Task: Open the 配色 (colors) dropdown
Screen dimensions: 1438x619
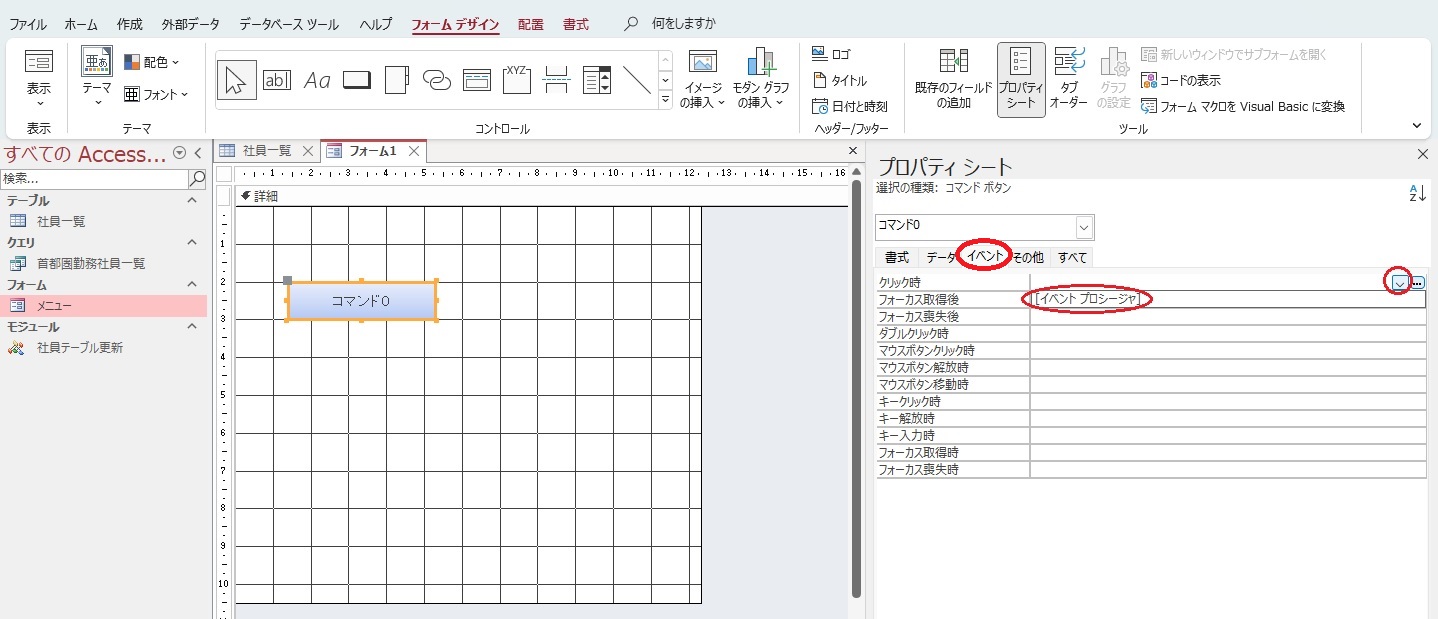Action: (152, 62)
